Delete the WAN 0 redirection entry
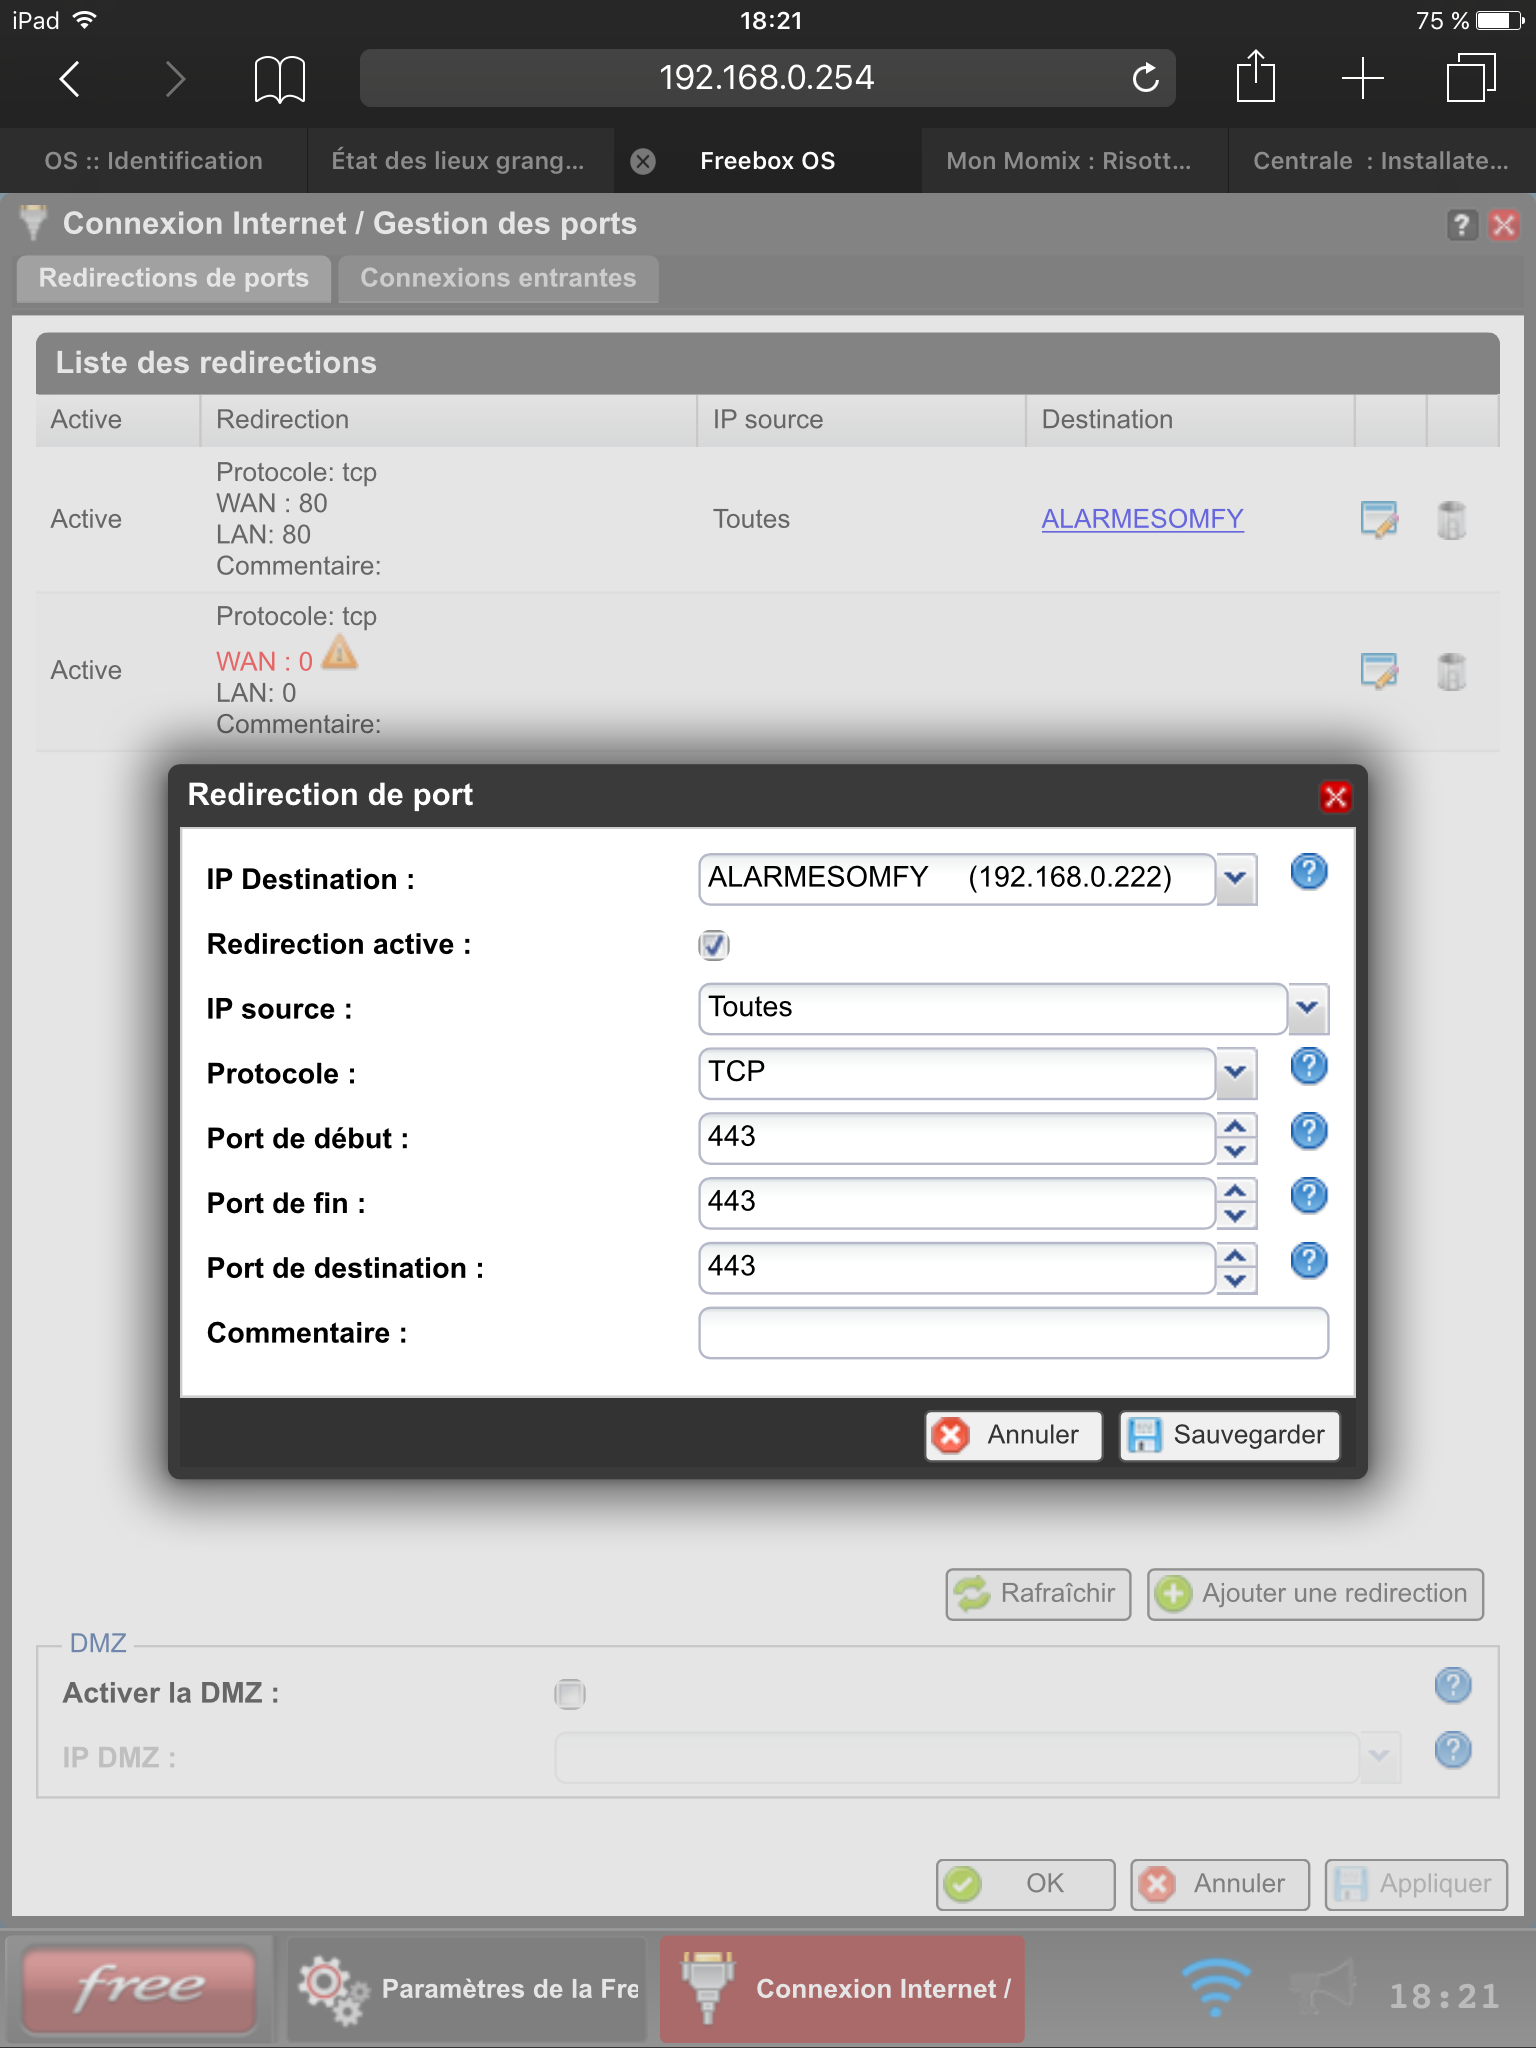This screenshot has height=2048, width=1536. pyautogui.click(x=1451, y=672)
